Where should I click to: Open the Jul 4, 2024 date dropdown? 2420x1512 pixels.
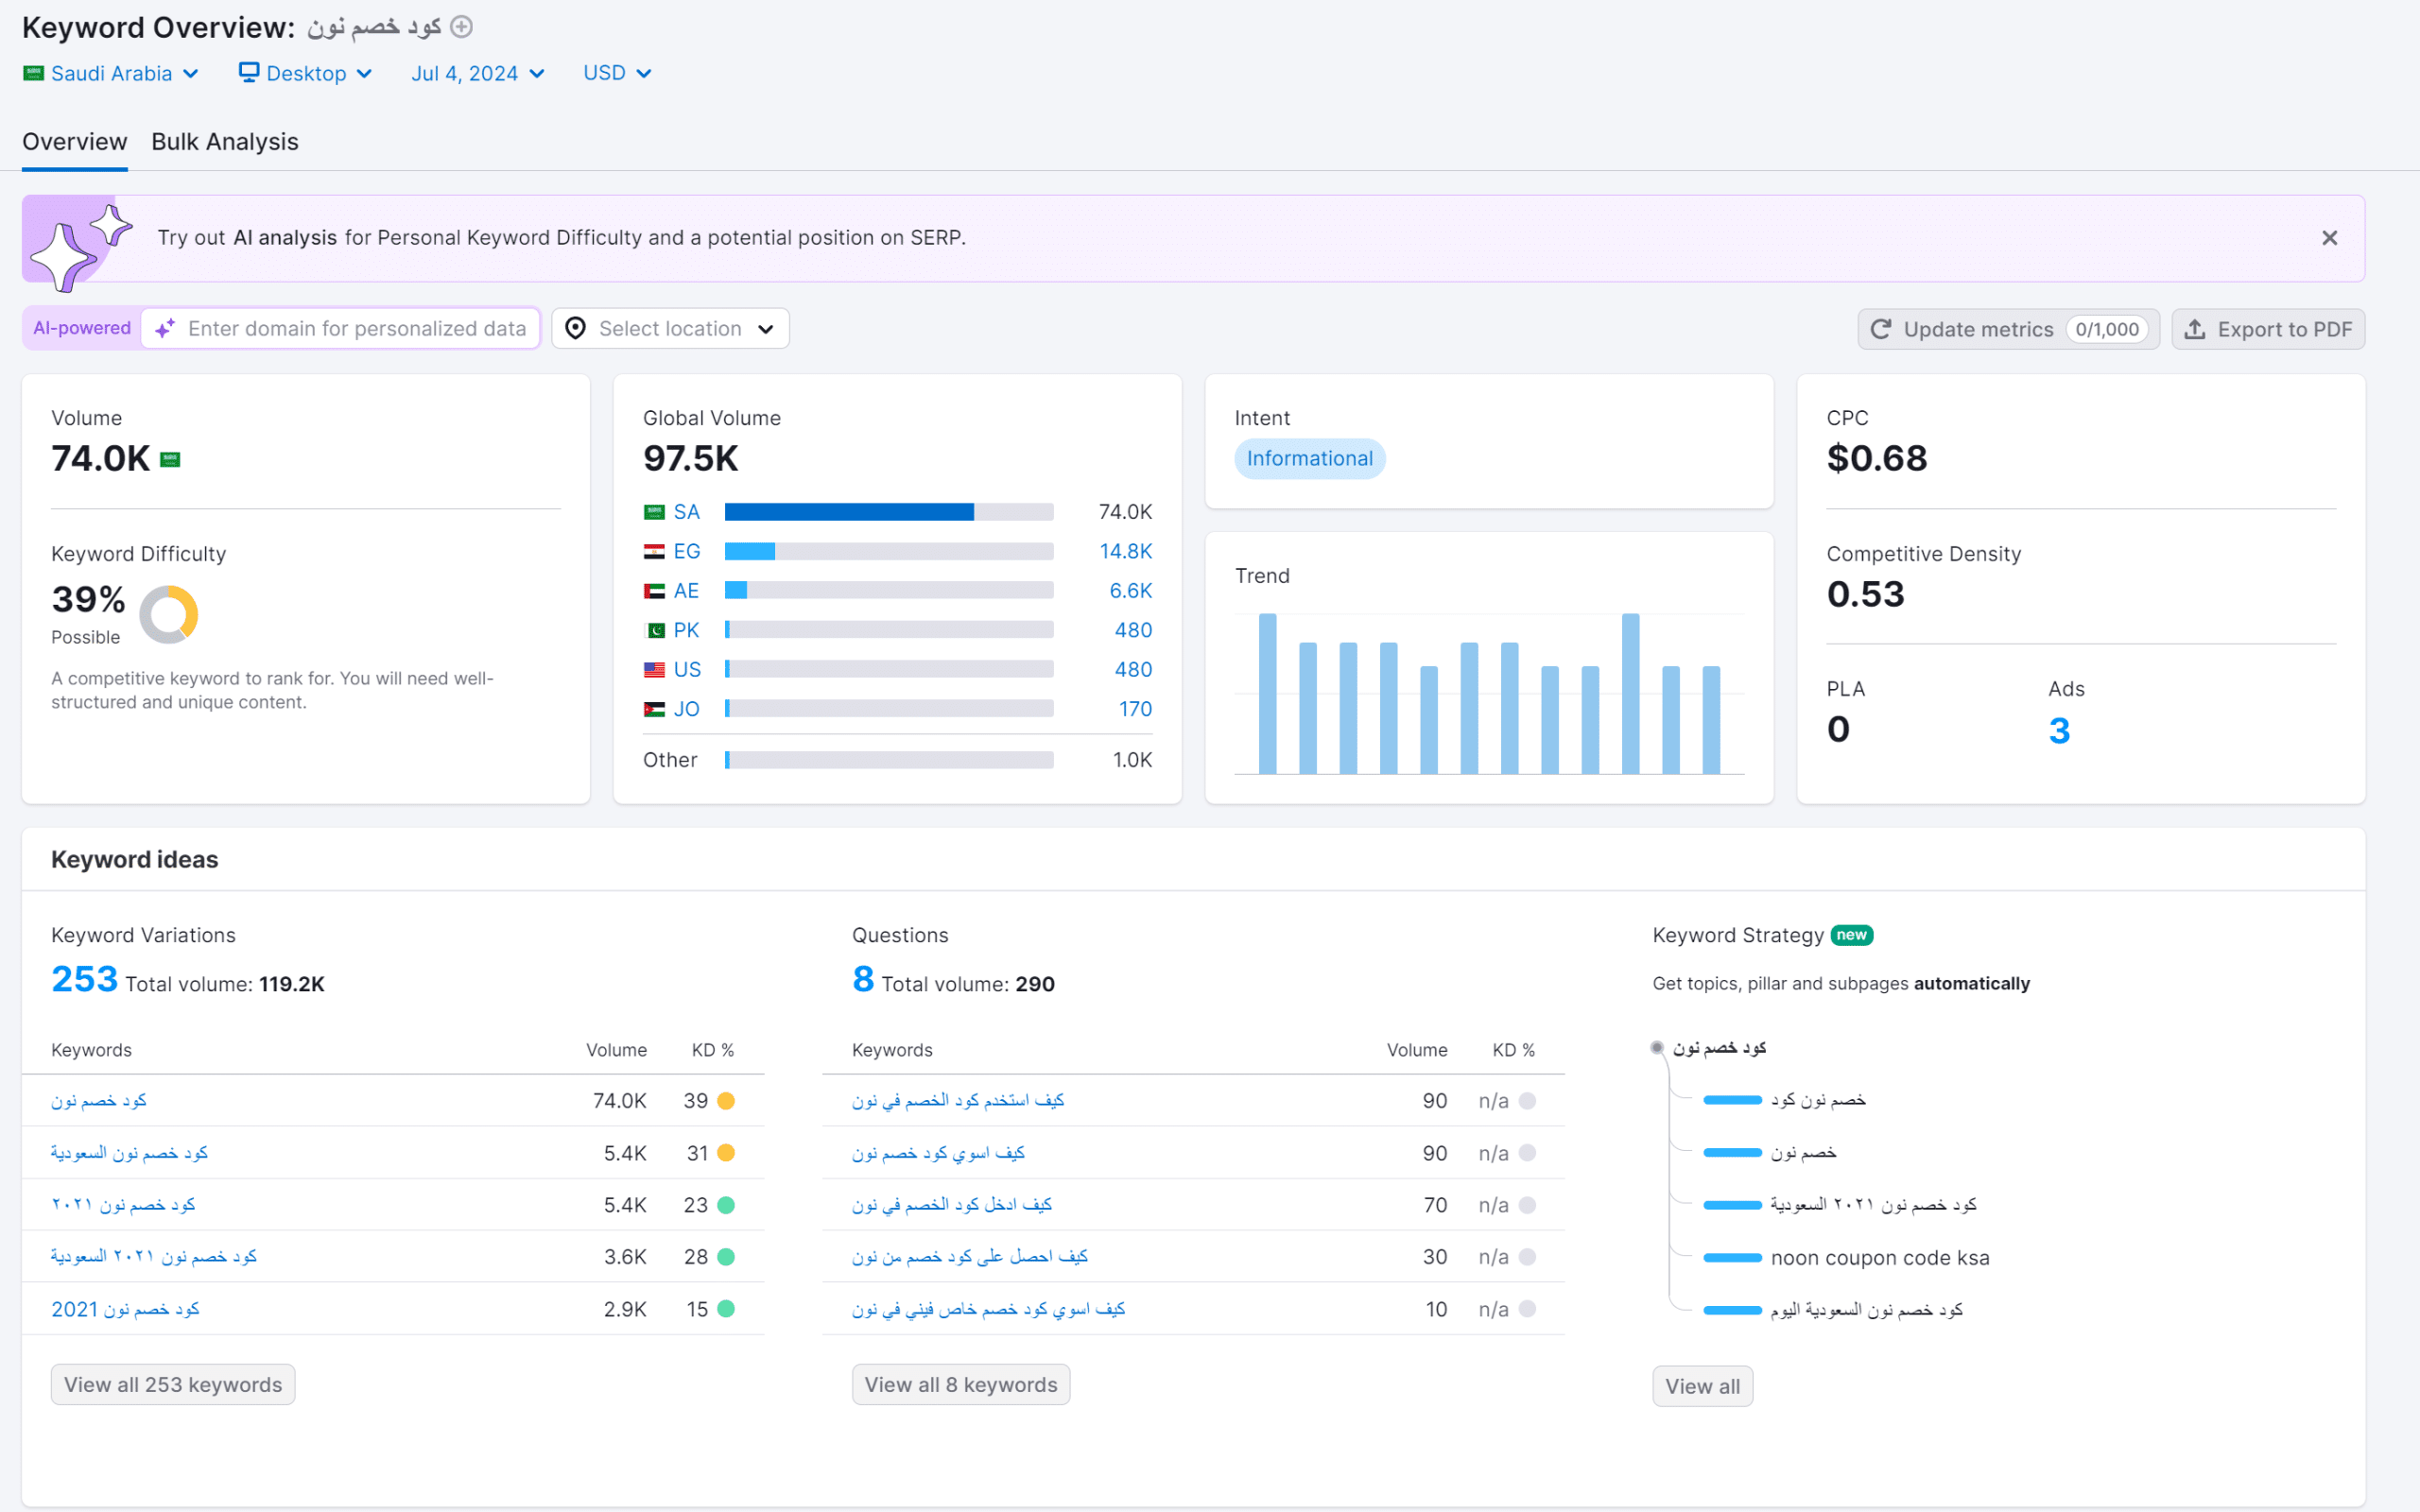coord(477,73)
